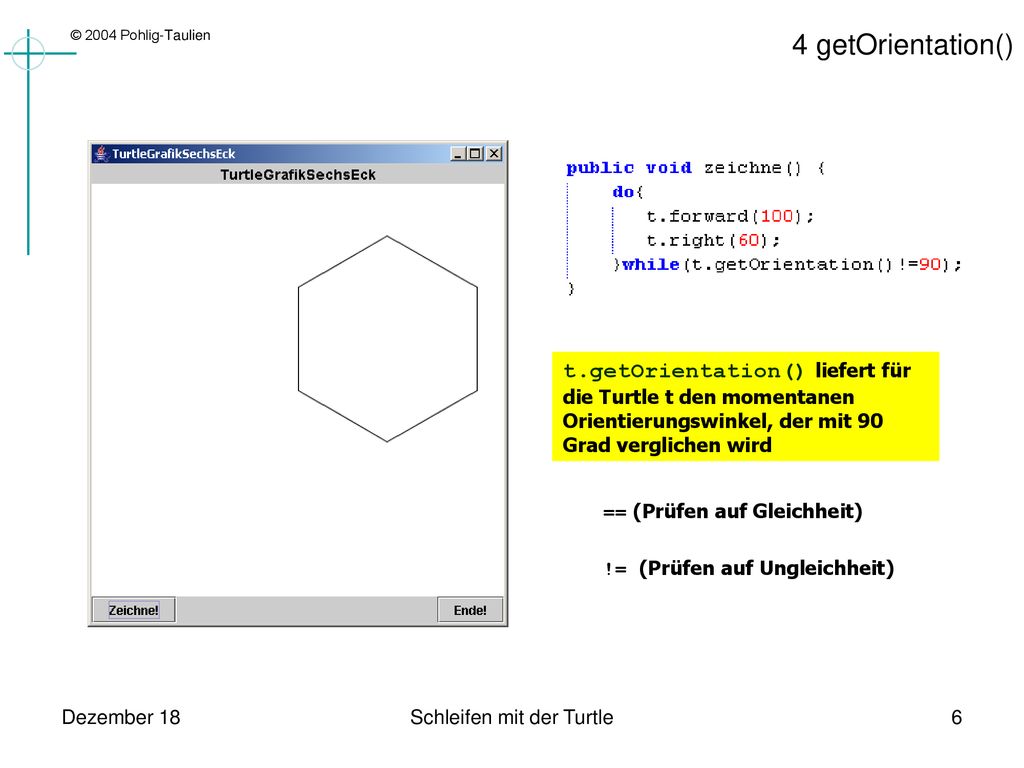Click the 'do{' keyword in code
This screenshot has height=768, width=1024.
pos(628,192)
